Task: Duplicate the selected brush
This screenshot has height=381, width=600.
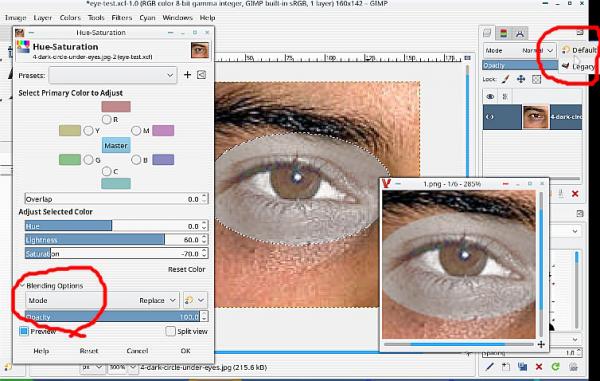Action: coord(522,367)
